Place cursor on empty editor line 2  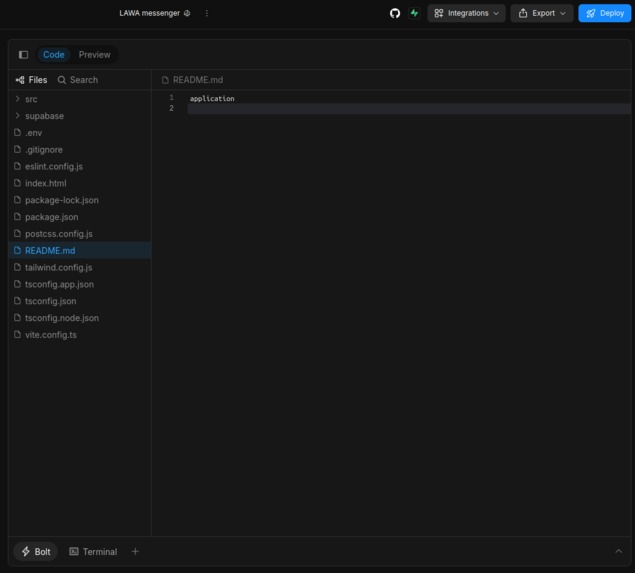tap(409, 109)
